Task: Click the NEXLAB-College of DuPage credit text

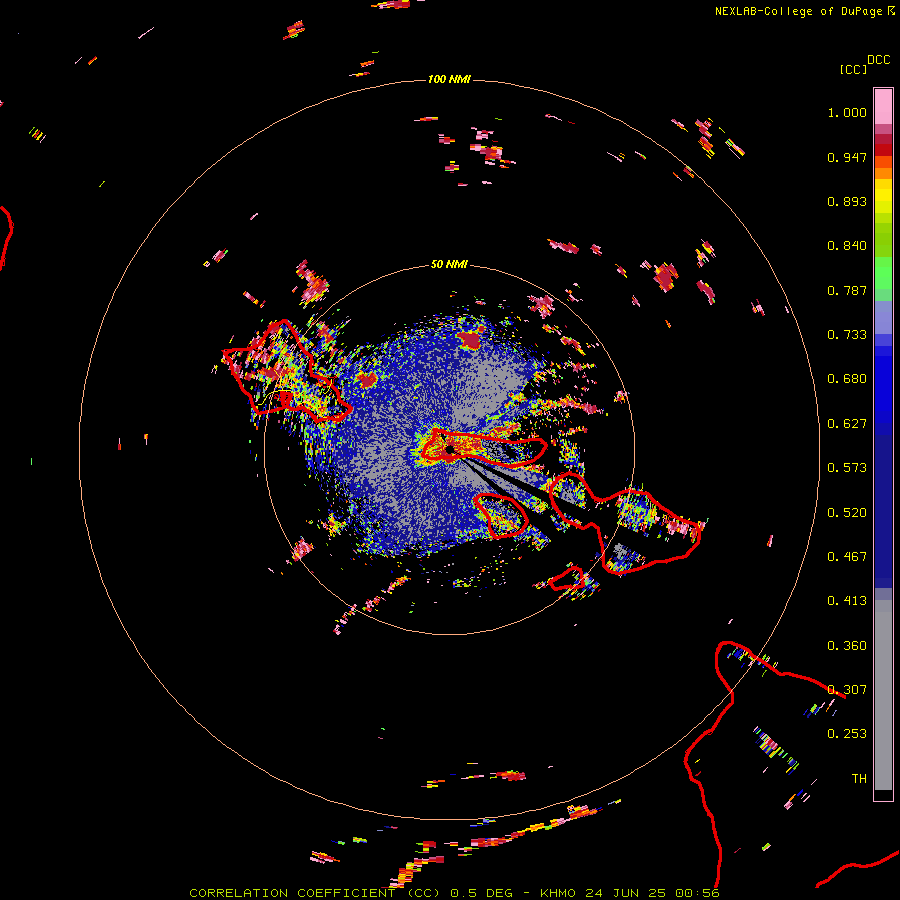Action: click(x=799, y=11)
